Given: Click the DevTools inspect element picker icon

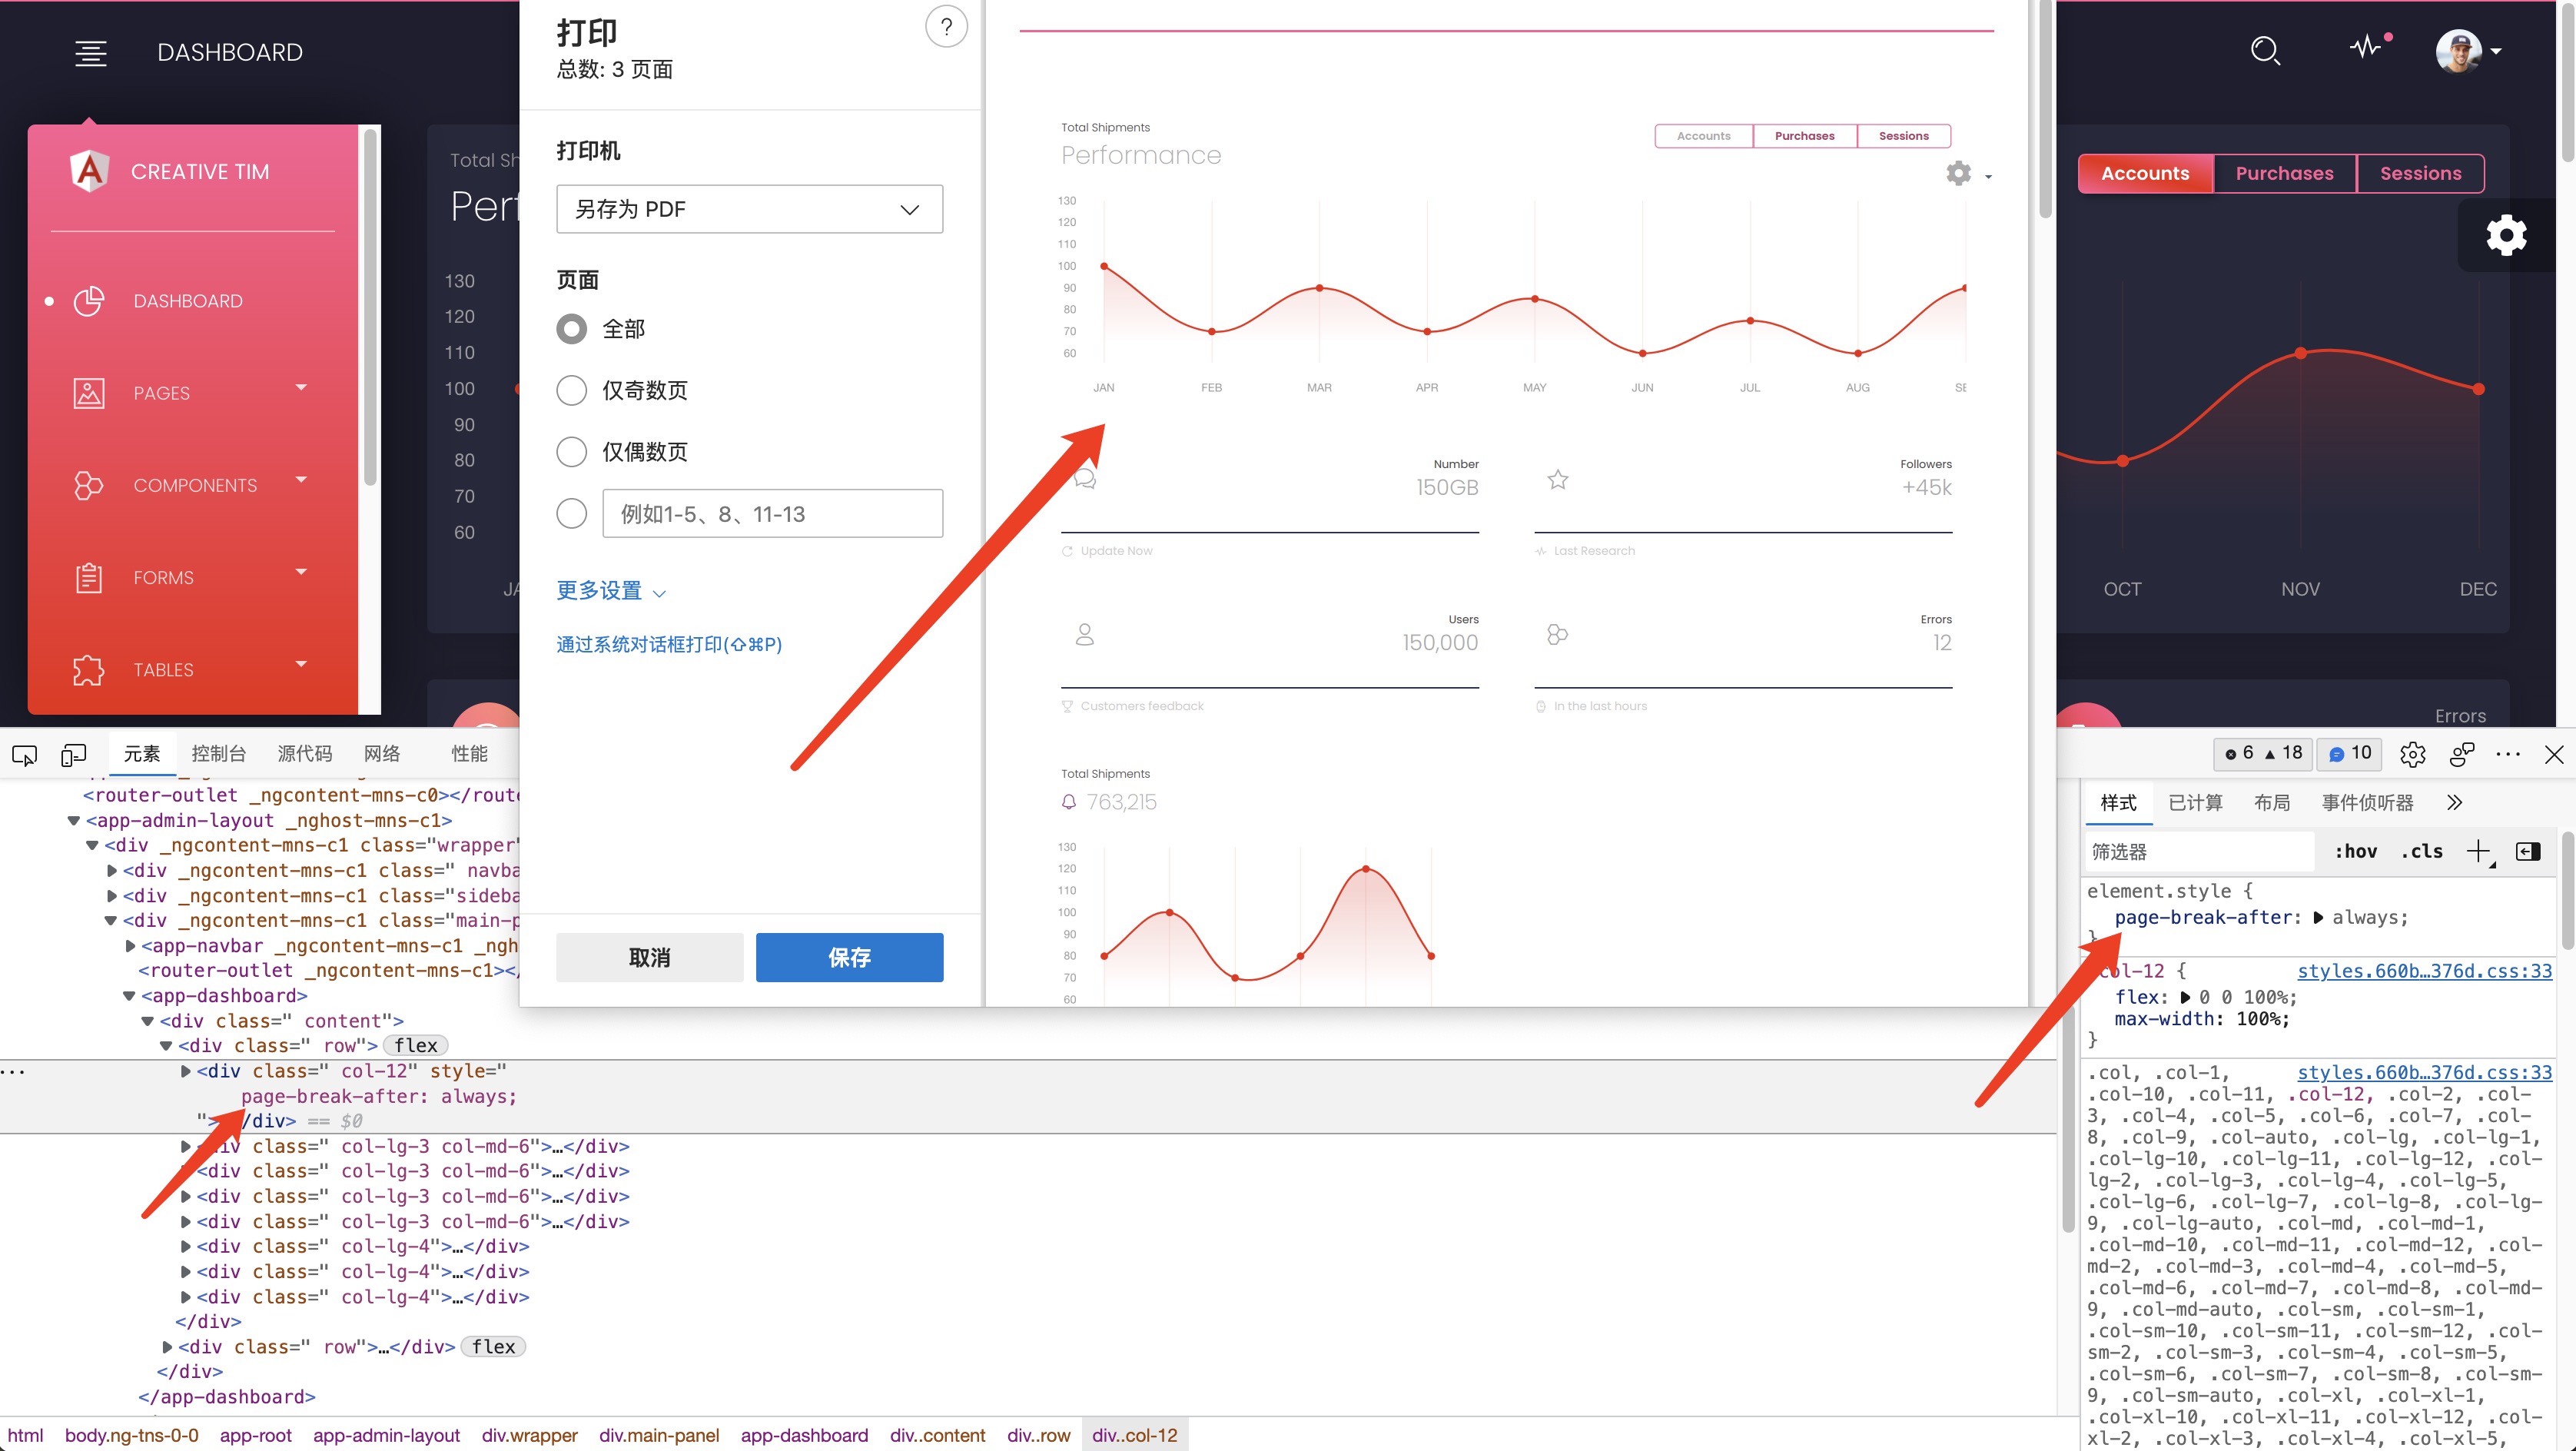Looking at the screenshot, I should 24,755.
